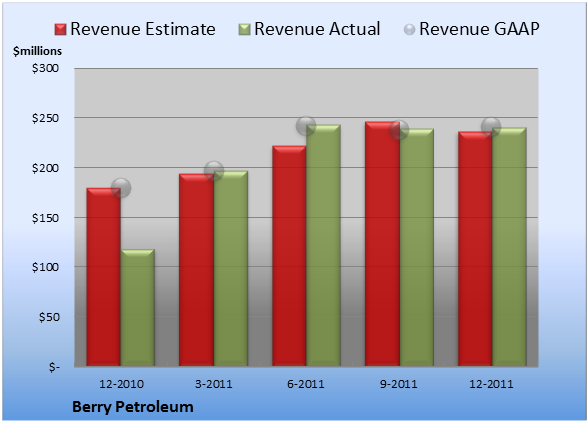Select the red estimate bar for 9-2011

382,244
